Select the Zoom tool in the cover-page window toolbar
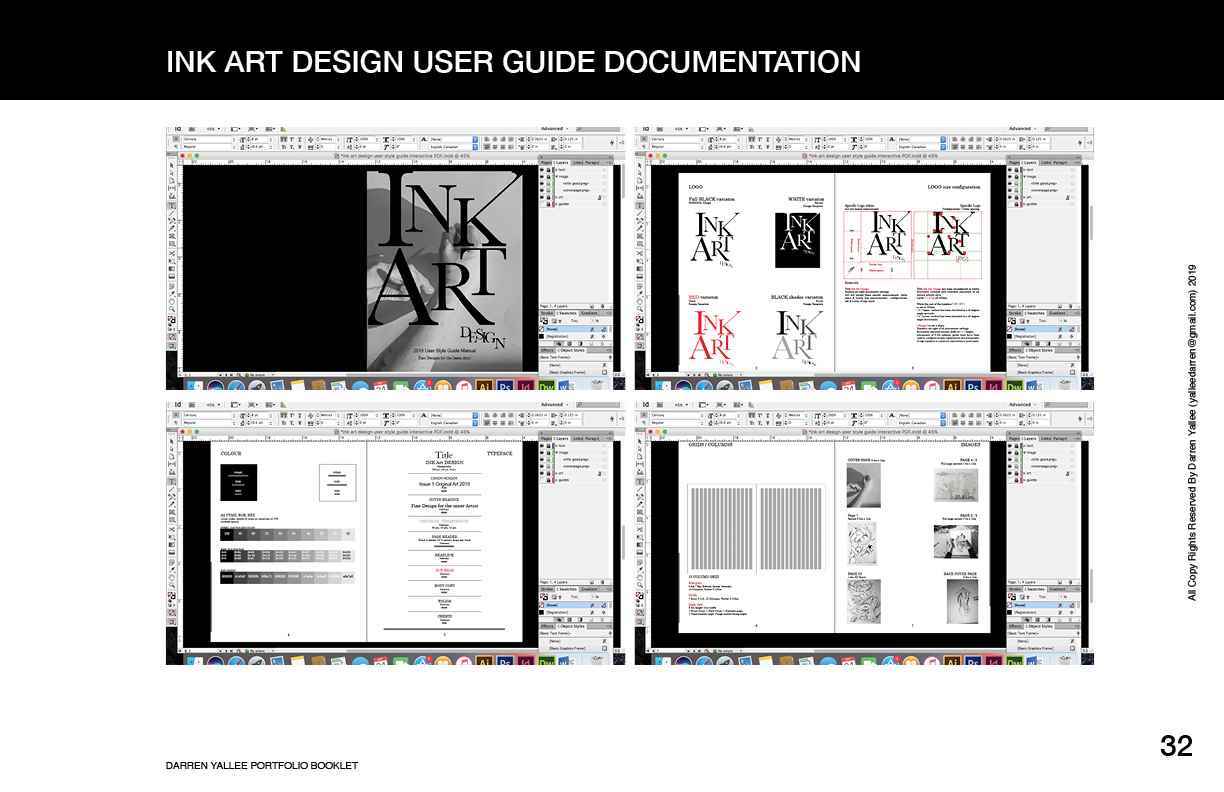The height and width of the screenshot is (792, 1224). click(172, 309)
